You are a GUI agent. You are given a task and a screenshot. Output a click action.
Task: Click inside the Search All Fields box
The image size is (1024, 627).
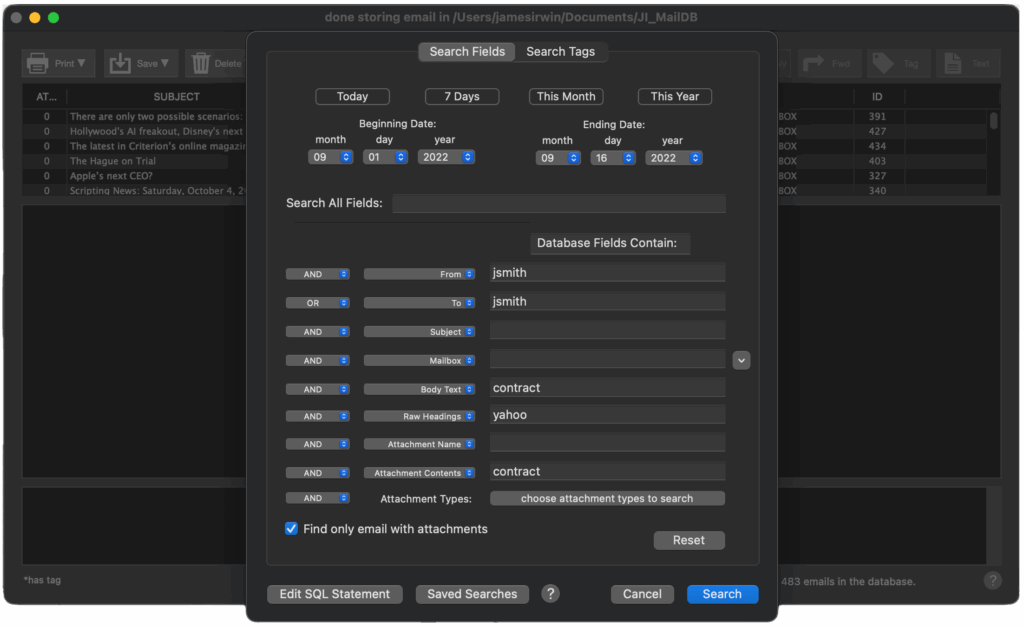[559, 203]
